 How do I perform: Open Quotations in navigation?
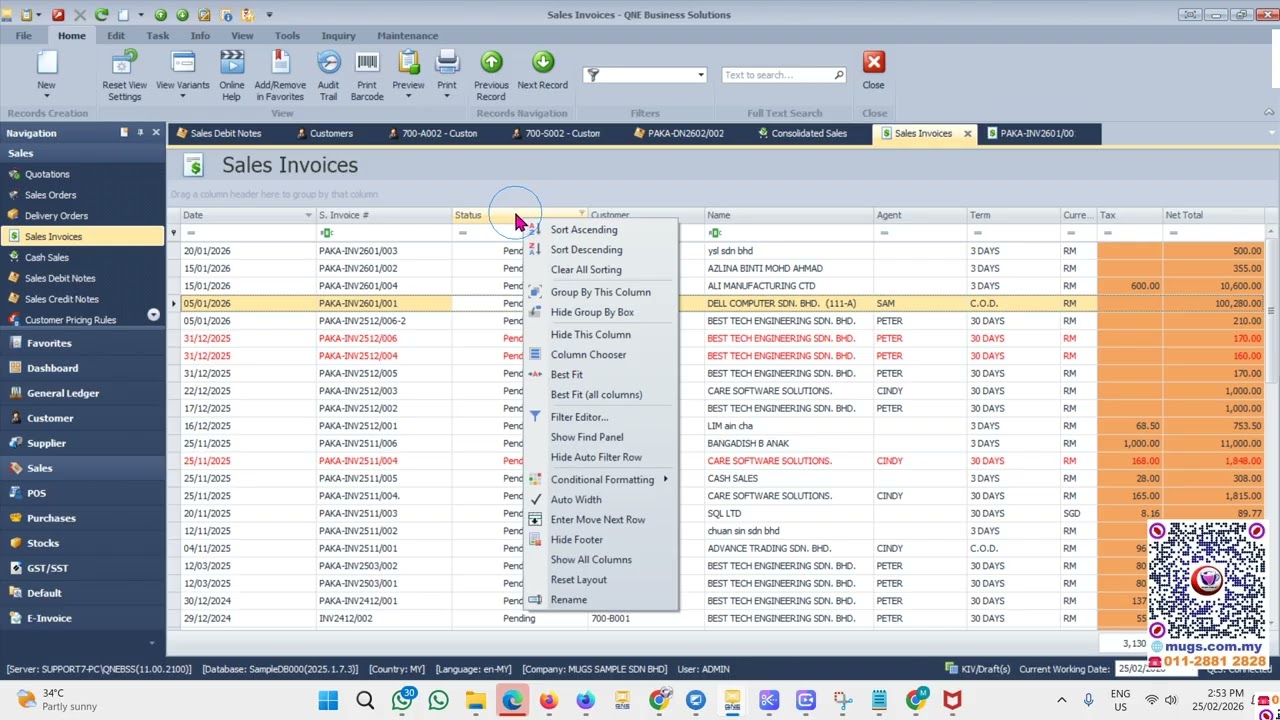(x=83, y=174)
